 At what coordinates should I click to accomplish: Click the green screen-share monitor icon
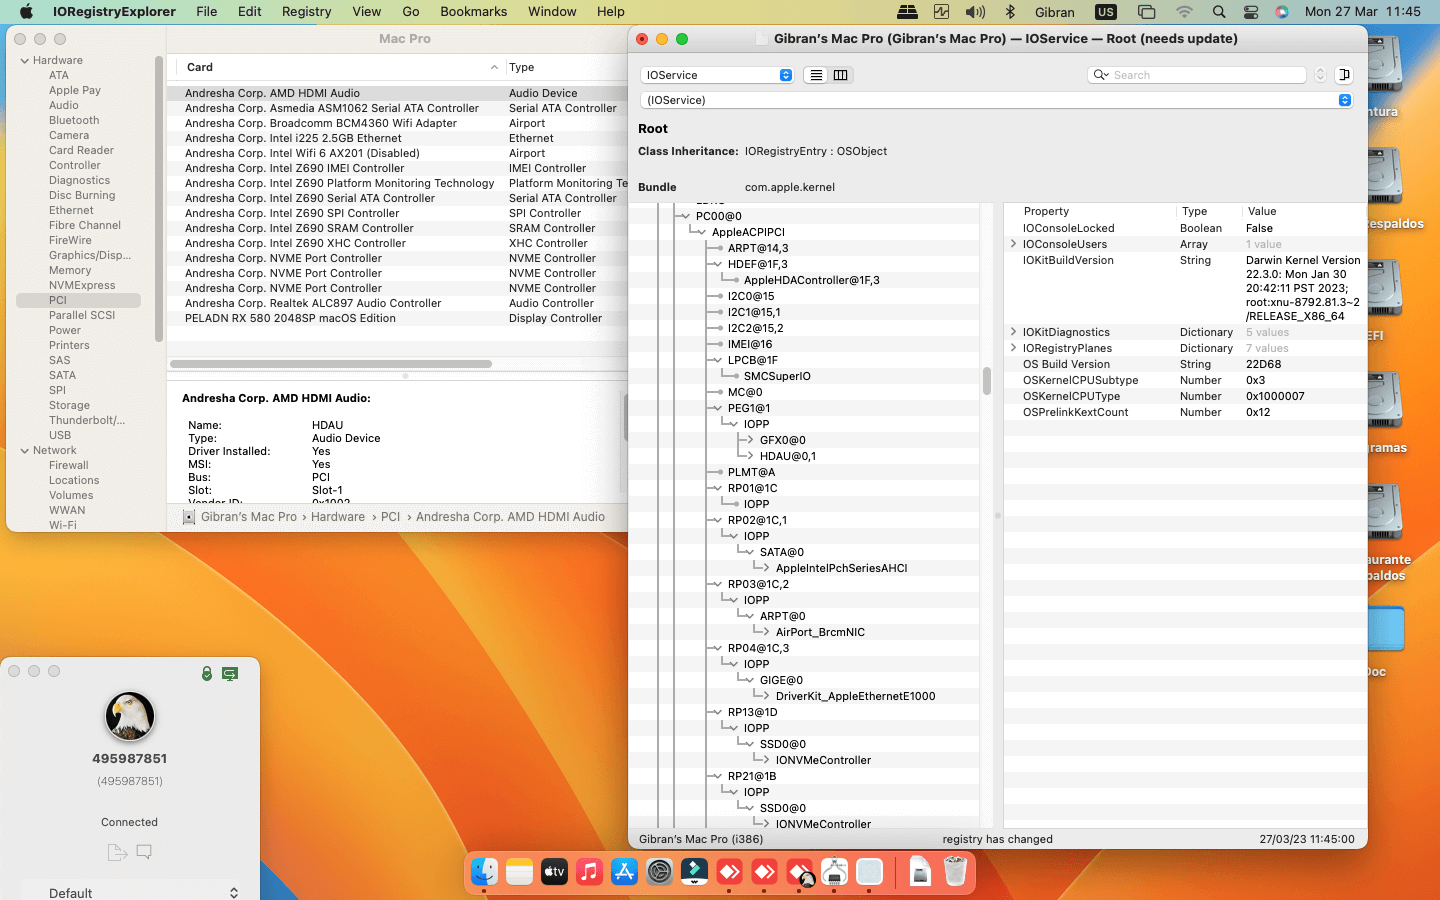click(230, 674)
